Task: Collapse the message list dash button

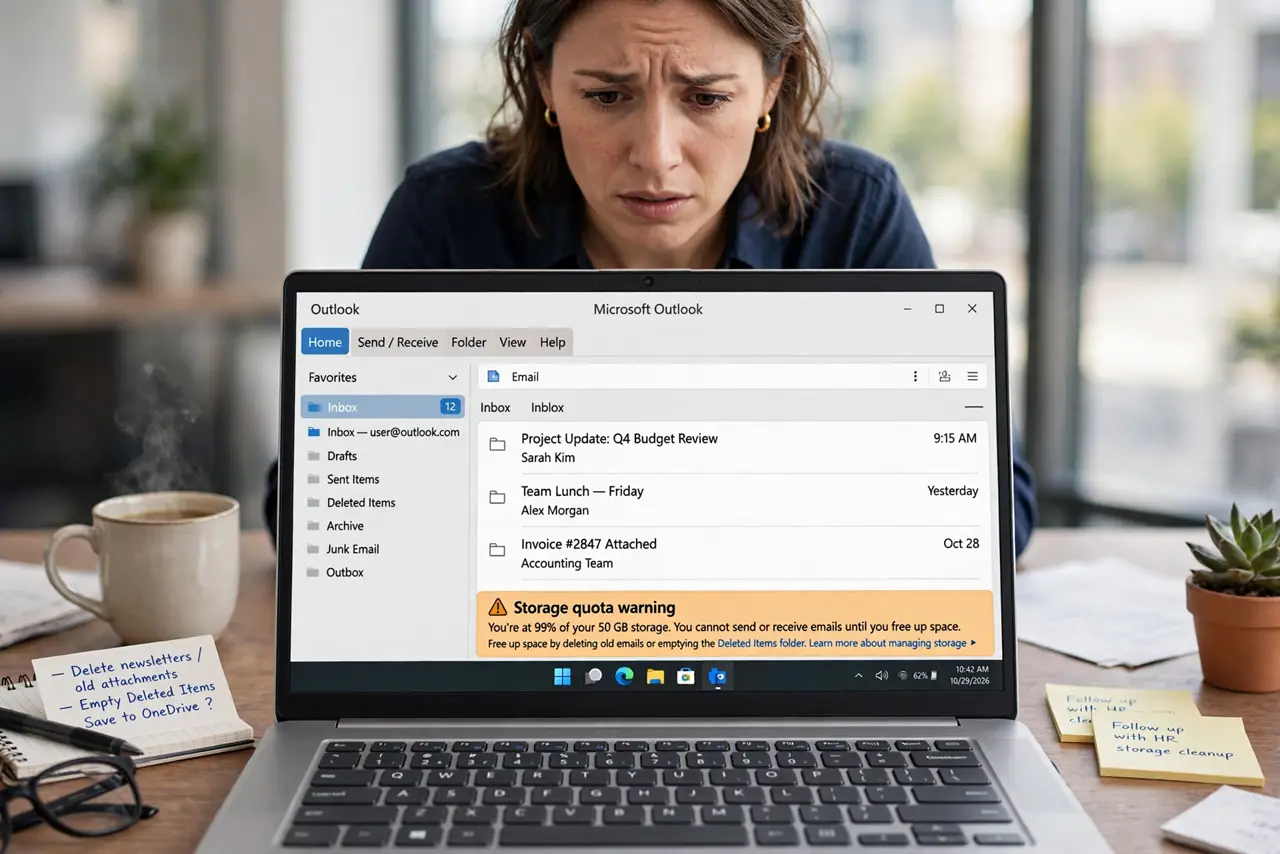Action: (973, 408)
